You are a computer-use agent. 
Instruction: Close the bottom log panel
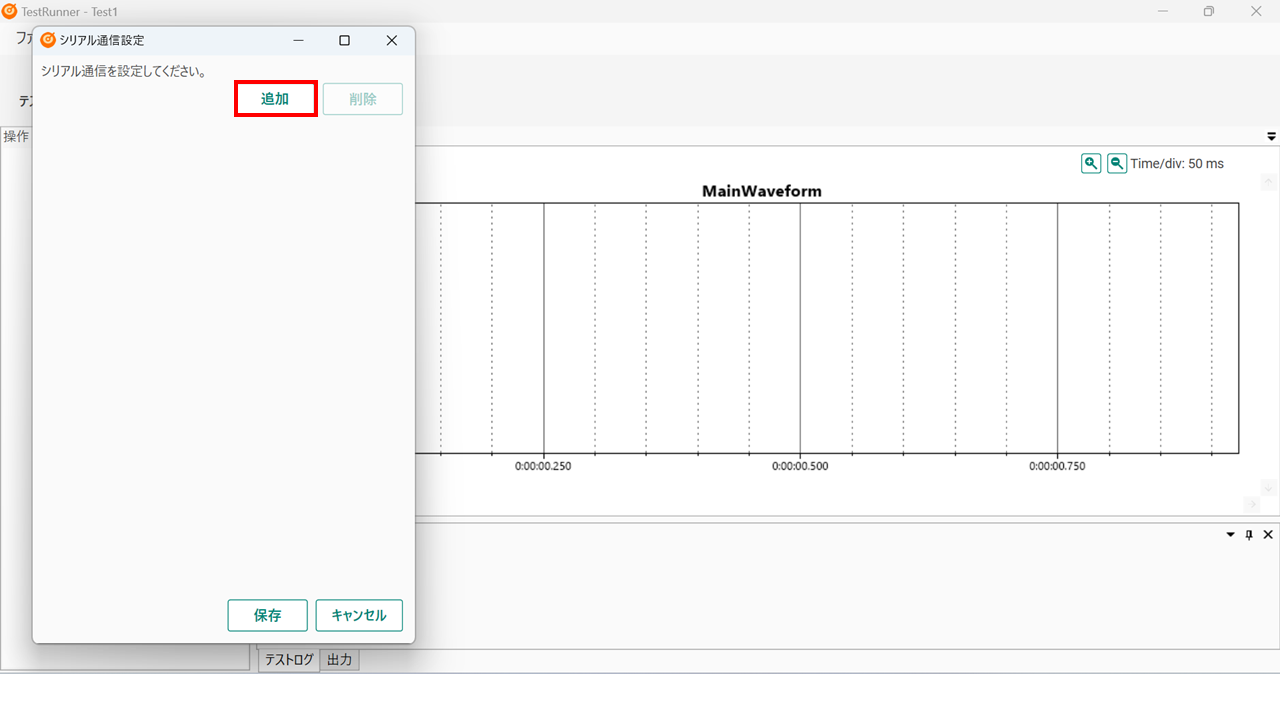[1268, 535]
